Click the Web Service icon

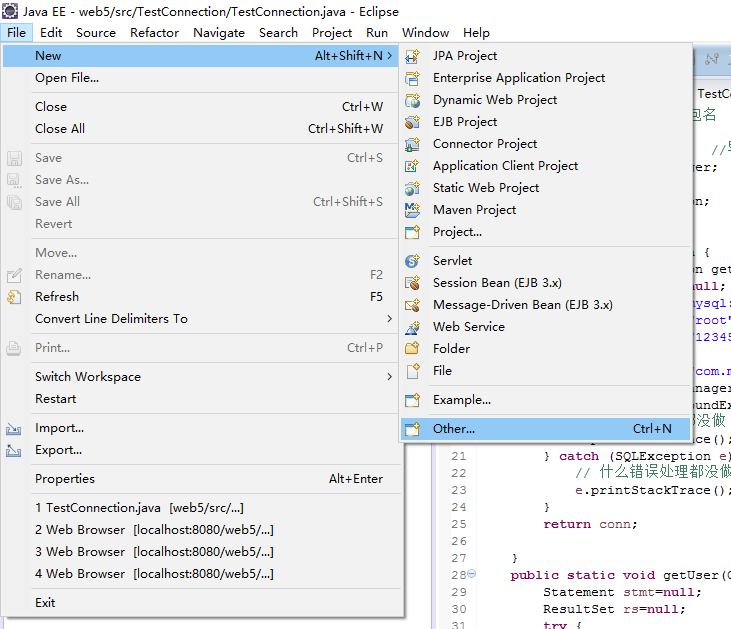pyautogui.click(x=412, y=327)
